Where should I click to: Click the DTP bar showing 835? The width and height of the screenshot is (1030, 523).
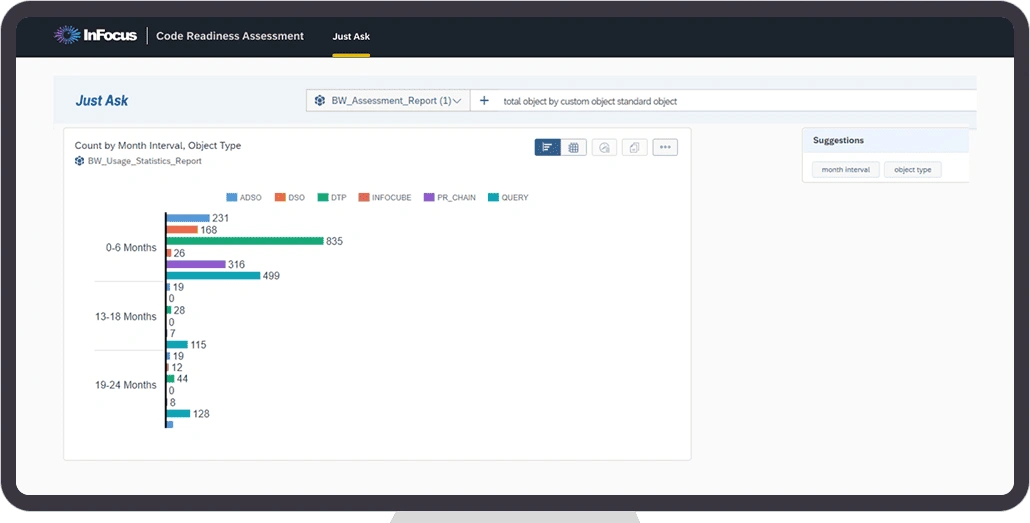pyautogui.click(x=244, y=241)
